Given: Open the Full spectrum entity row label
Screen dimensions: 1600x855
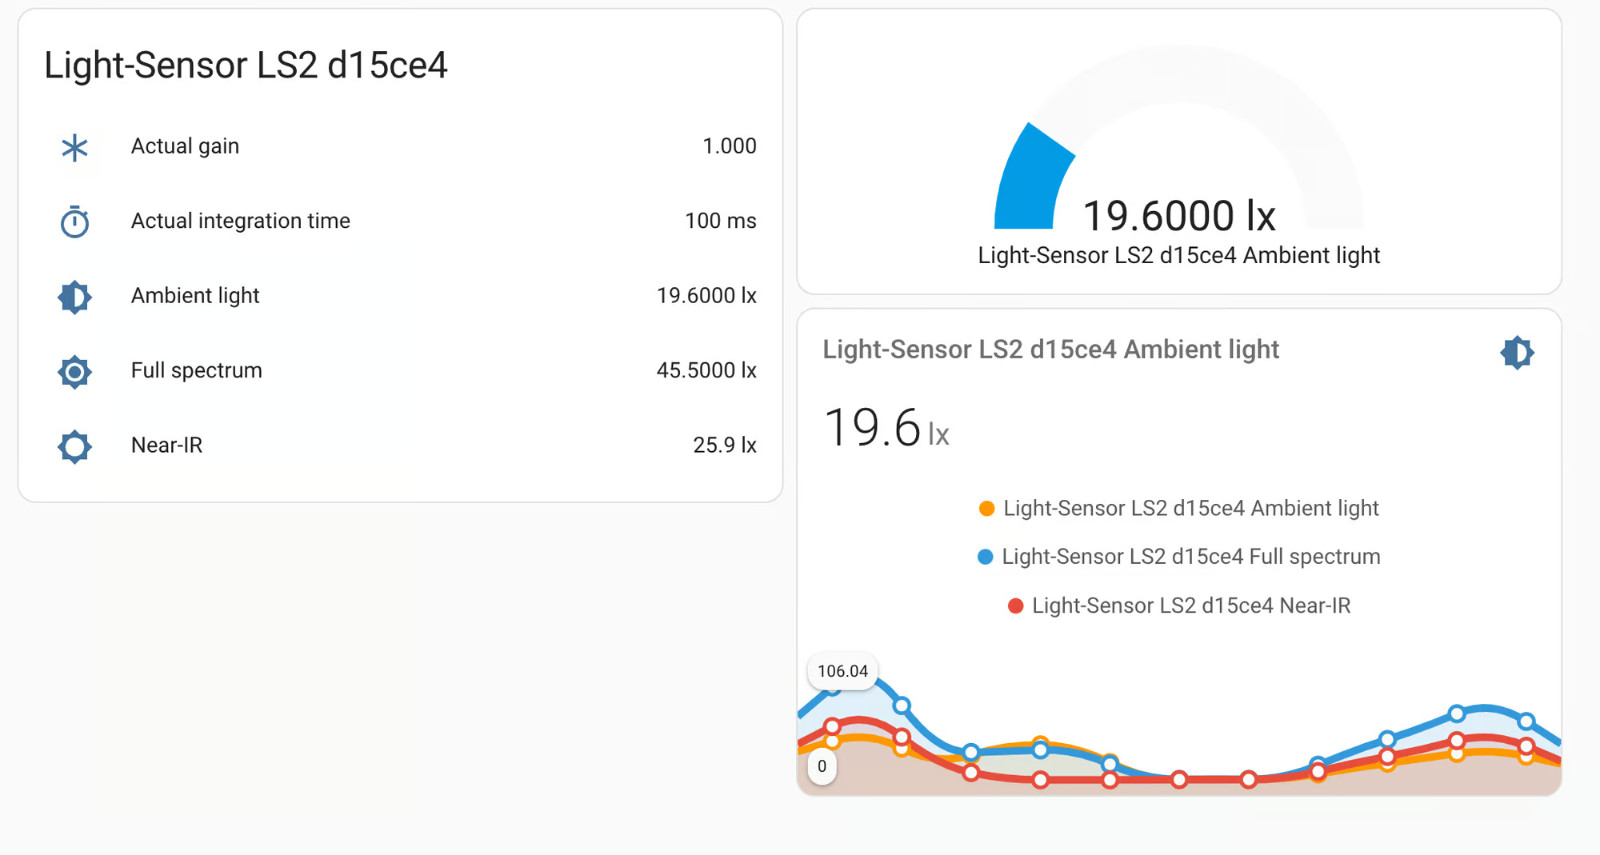Looking at the screenshot, I should (196, 371).
